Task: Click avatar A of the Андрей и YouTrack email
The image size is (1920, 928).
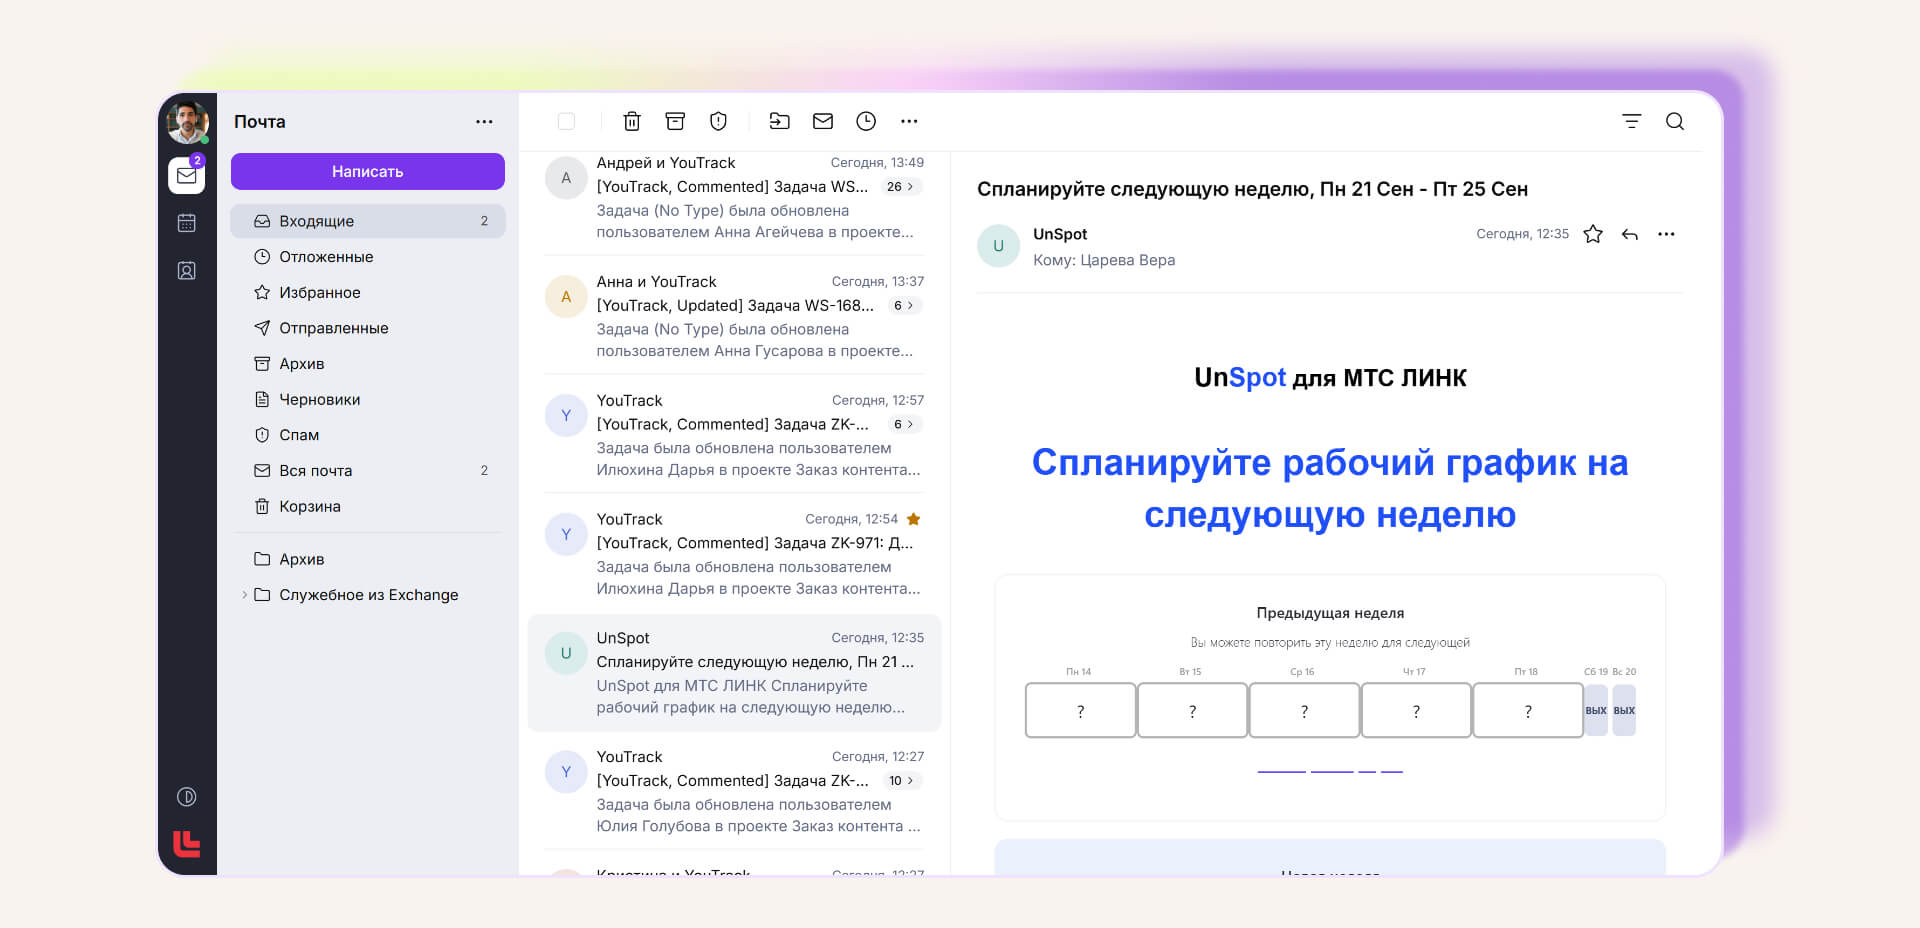Action: (566, 178)
